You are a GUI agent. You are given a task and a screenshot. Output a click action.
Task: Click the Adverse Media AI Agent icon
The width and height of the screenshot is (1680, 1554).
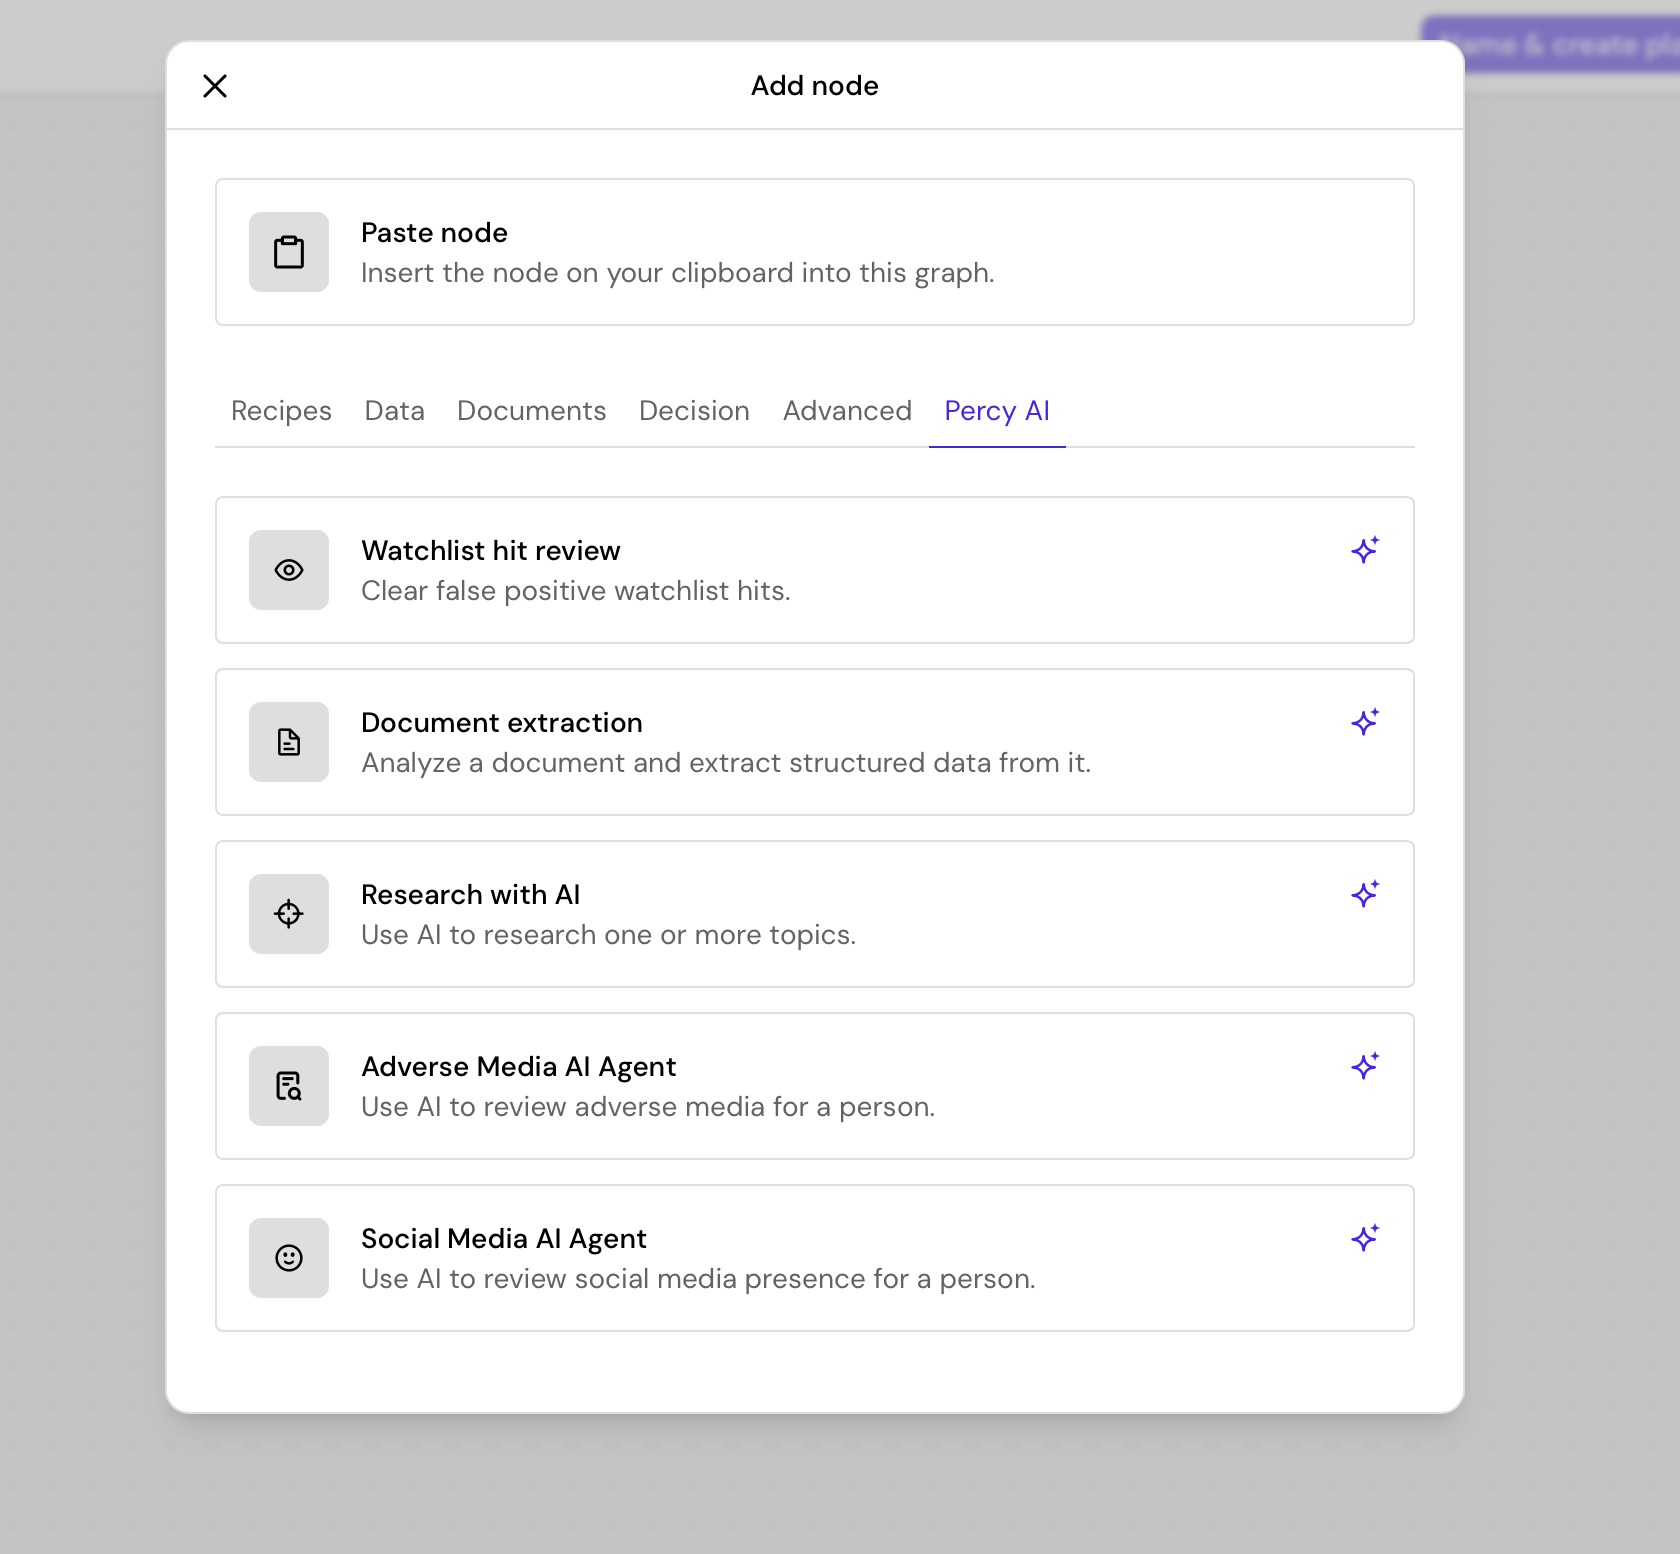pyautogui.click(x=289, y=1086)
